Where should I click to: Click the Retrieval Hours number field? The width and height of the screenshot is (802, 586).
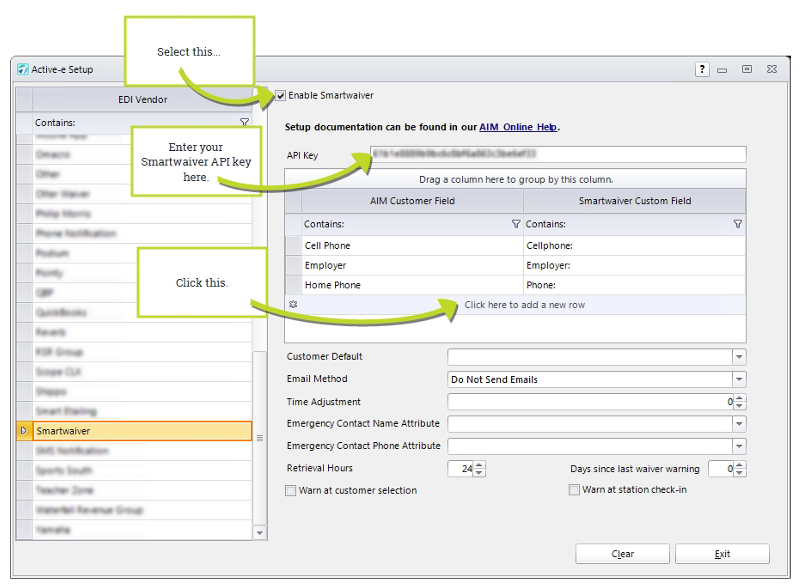tap(460, 468)
